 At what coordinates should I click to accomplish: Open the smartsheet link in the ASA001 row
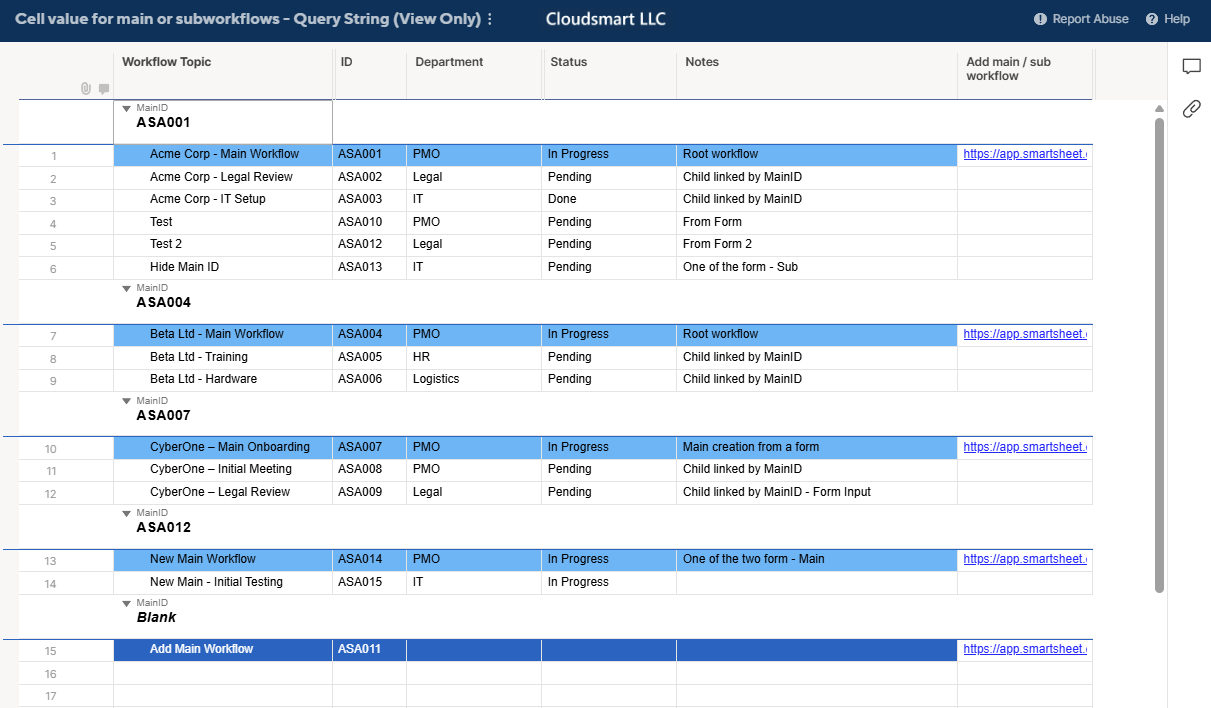(1025, 154)
